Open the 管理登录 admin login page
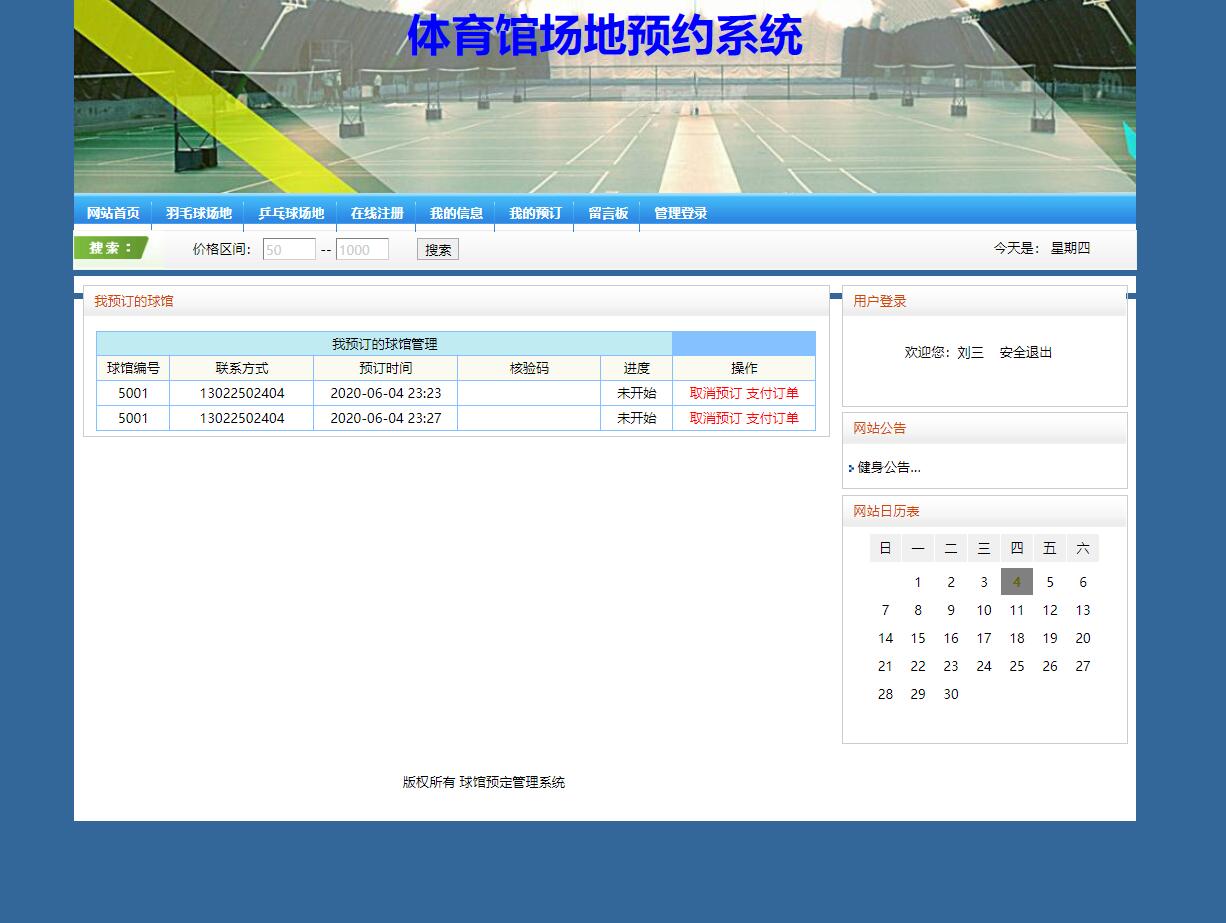1226x923 pixels. coord(680,213)
